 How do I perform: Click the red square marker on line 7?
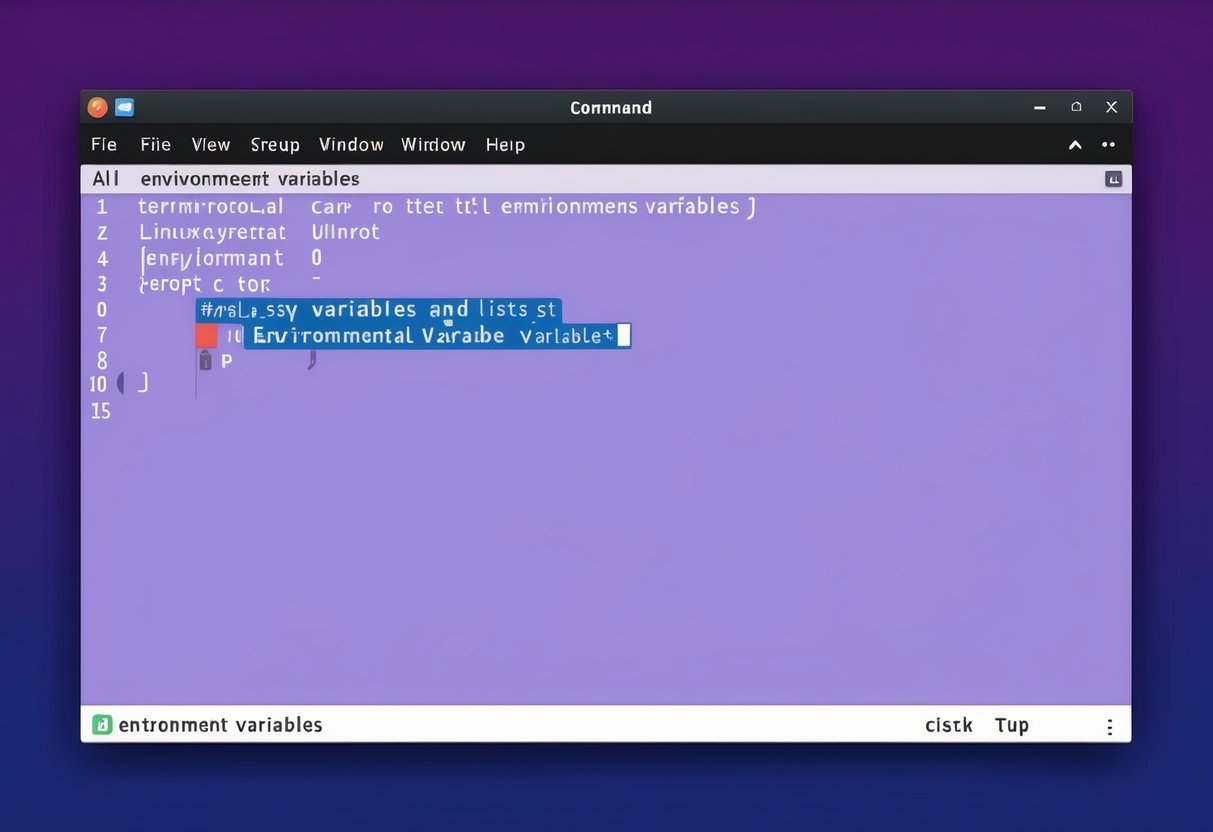click(206, 336)
